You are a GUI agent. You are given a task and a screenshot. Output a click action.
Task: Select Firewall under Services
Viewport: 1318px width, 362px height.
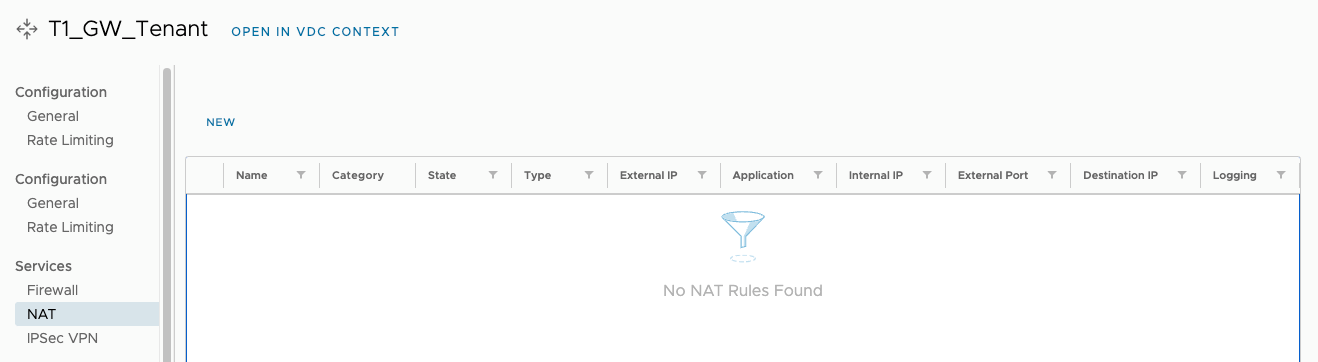coord(52,290)
